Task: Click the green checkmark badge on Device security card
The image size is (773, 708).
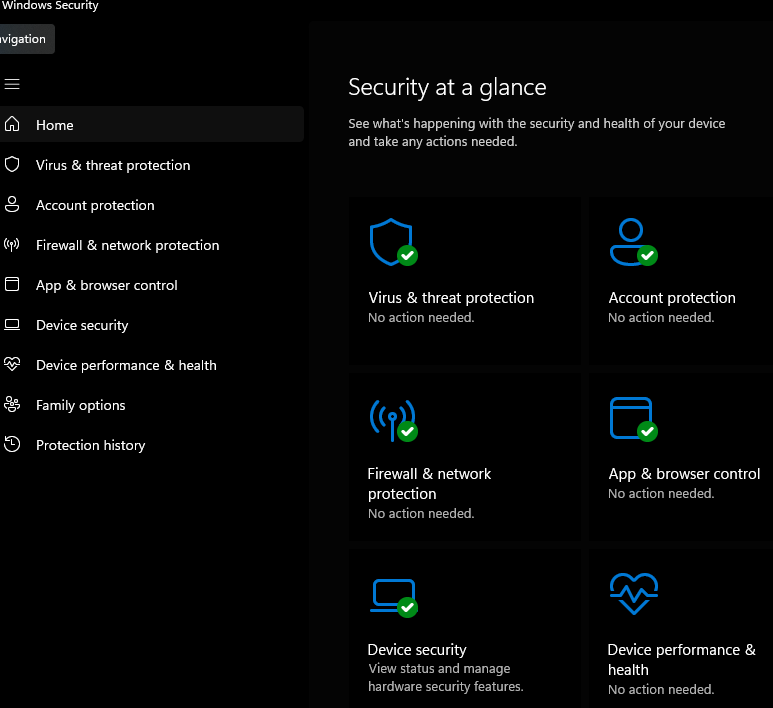Action: [x=407, y=607]
